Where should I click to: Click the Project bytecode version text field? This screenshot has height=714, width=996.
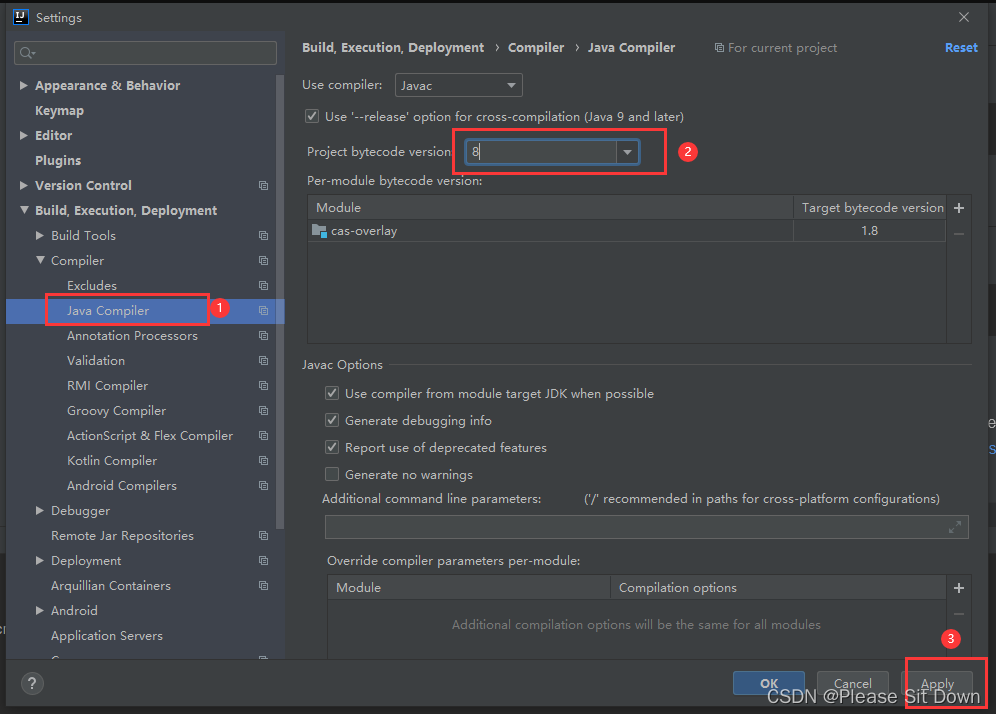(541, 152)
